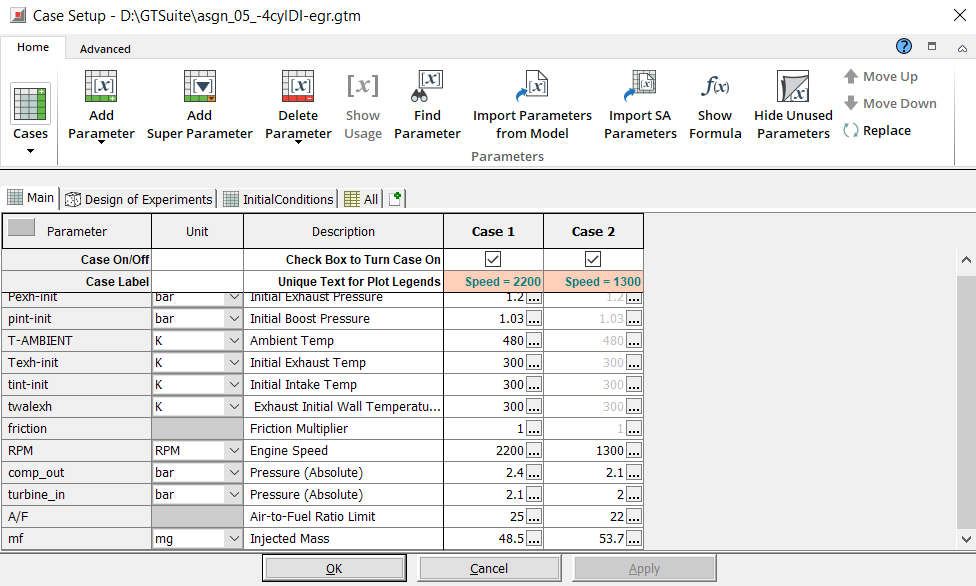The image size is (976, 586).
Task: Click the Replace tool
Action: point(877,130)
